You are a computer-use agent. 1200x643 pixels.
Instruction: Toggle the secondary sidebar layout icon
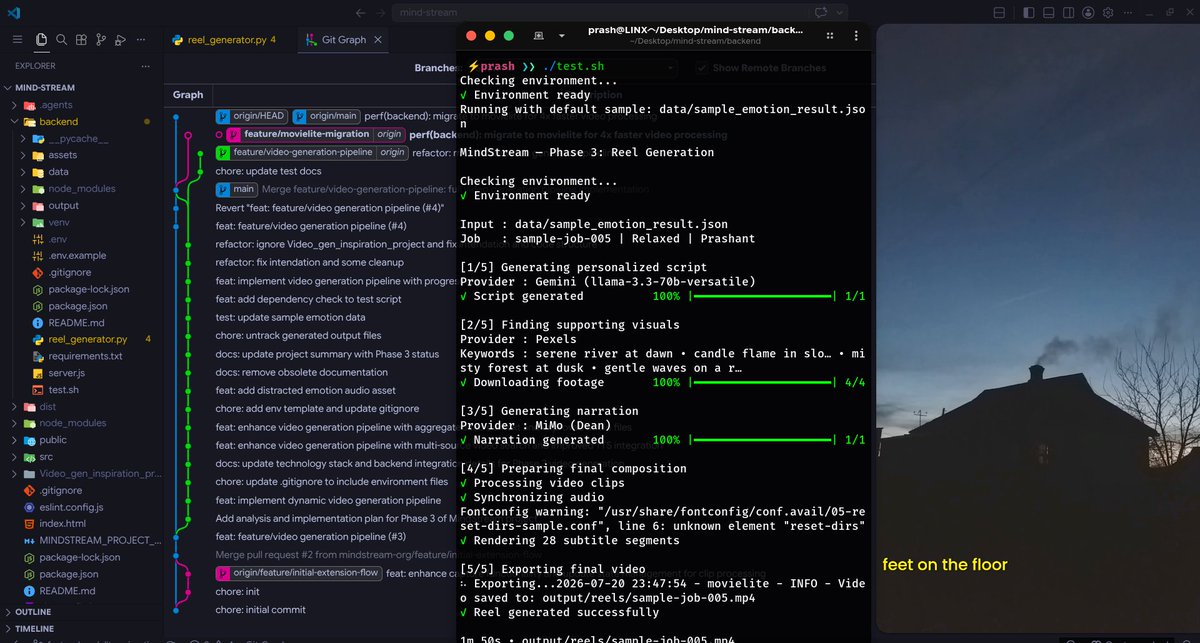[1068, 13]
